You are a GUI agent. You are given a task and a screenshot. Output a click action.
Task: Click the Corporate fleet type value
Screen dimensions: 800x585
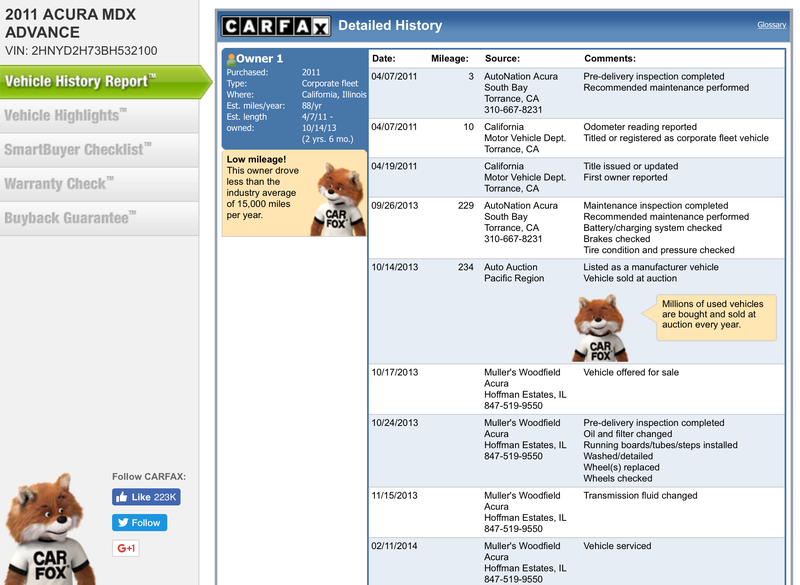[x=330, y=84]
